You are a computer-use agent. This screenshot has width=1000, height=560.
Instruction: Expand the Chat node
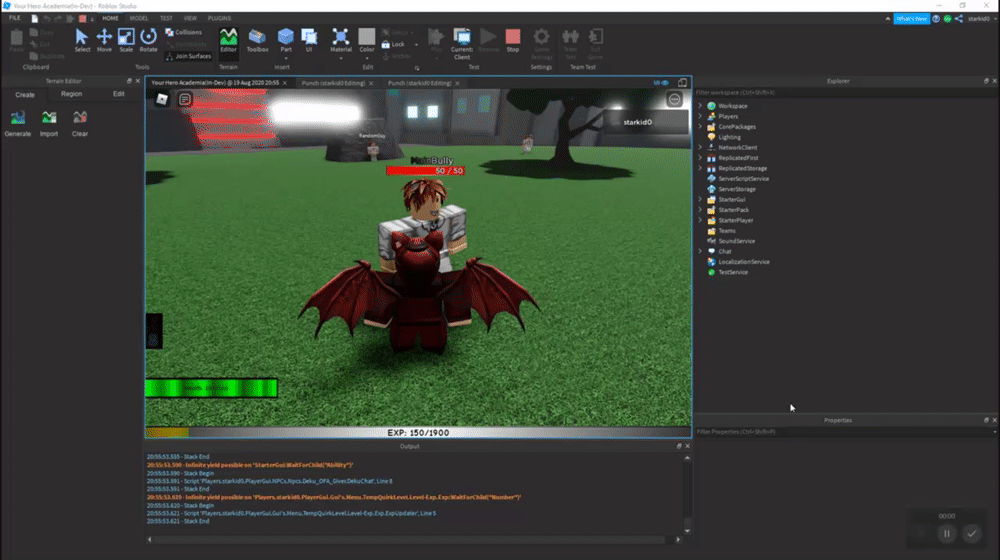(x=700, y=251)
